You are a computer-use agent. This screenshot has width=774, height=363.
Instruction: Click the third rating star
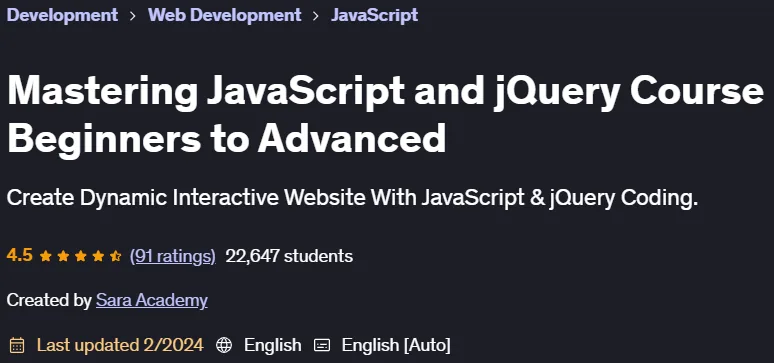[81, 256]
